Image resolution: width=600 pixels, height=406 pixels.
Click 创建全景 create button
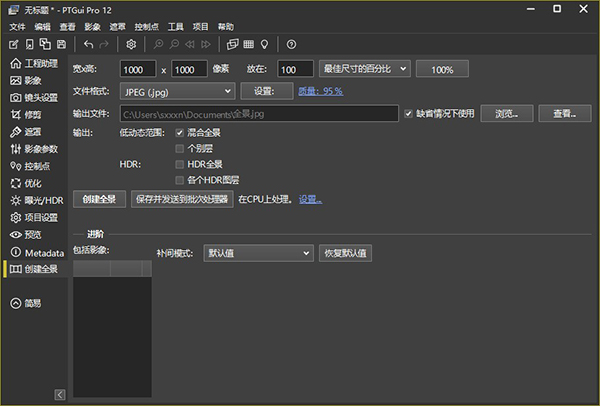click(99, 199)
